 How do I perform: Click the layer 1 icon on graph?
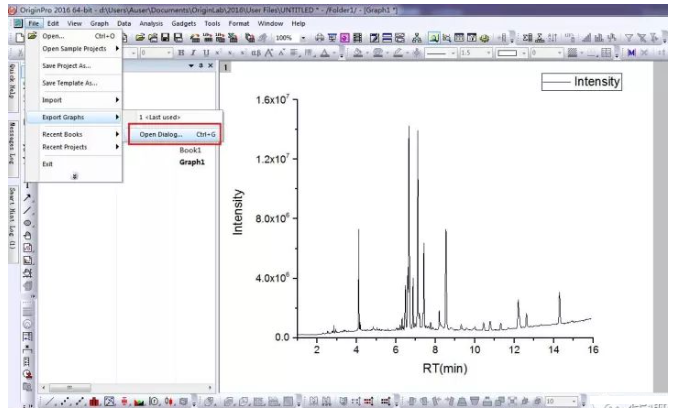click(x=227, y=68)
